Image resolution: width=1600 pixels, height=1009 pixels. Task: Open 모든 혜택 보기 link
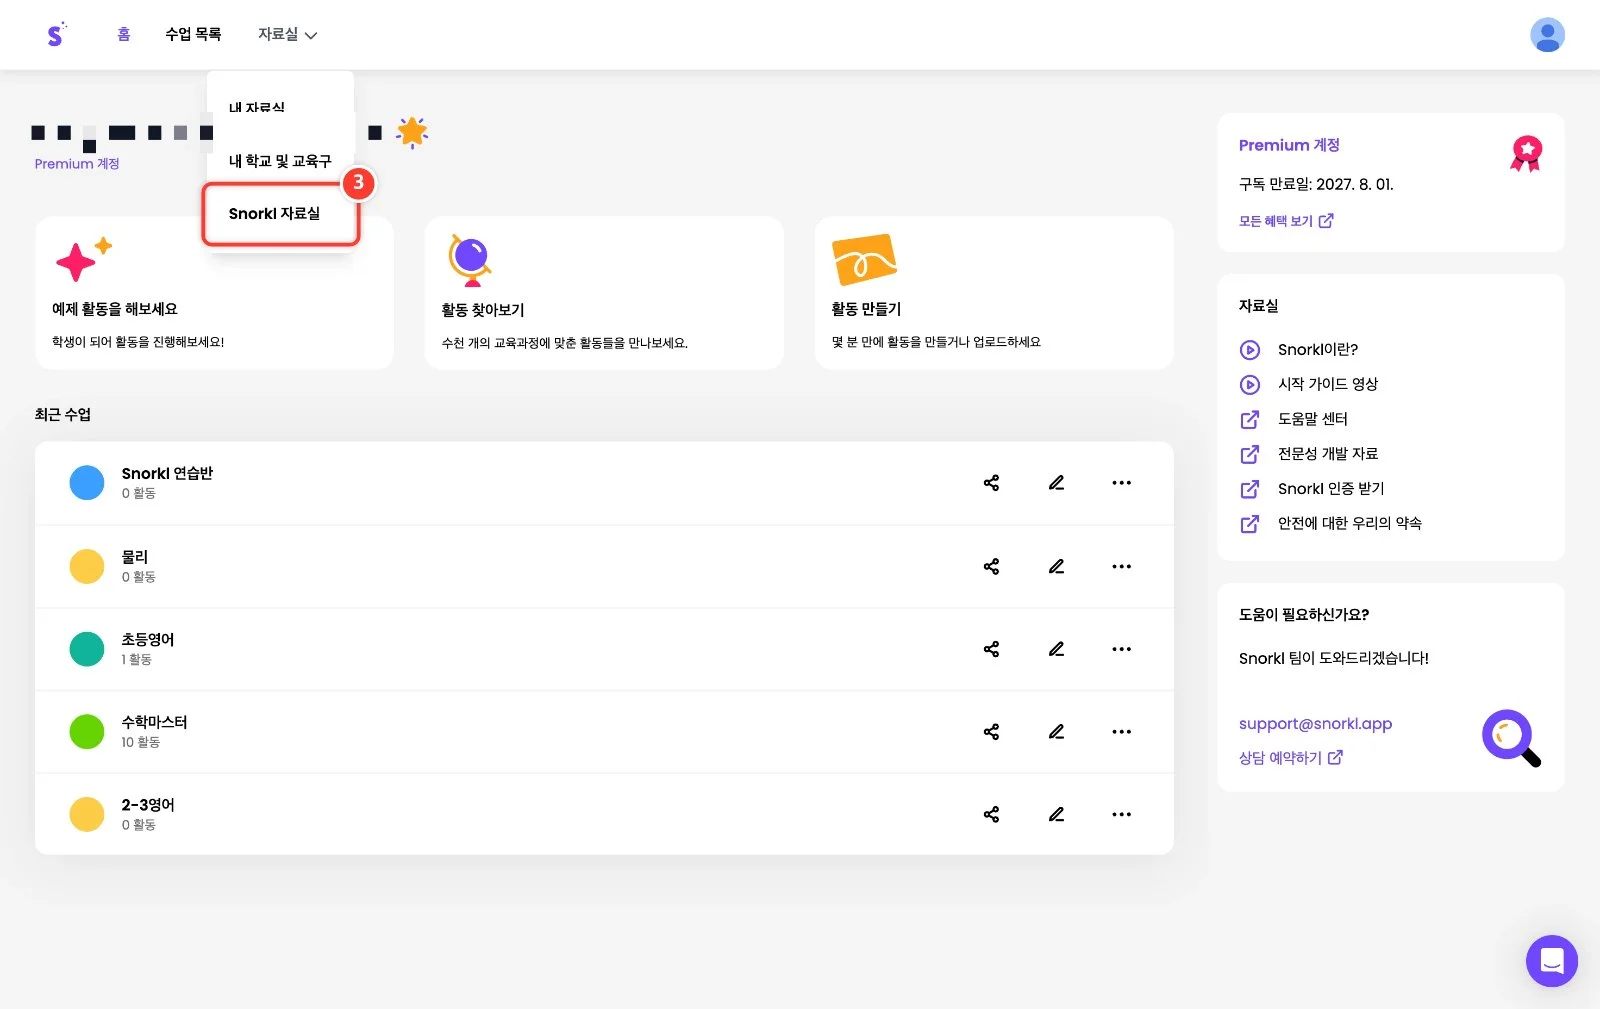point(1286,221)
